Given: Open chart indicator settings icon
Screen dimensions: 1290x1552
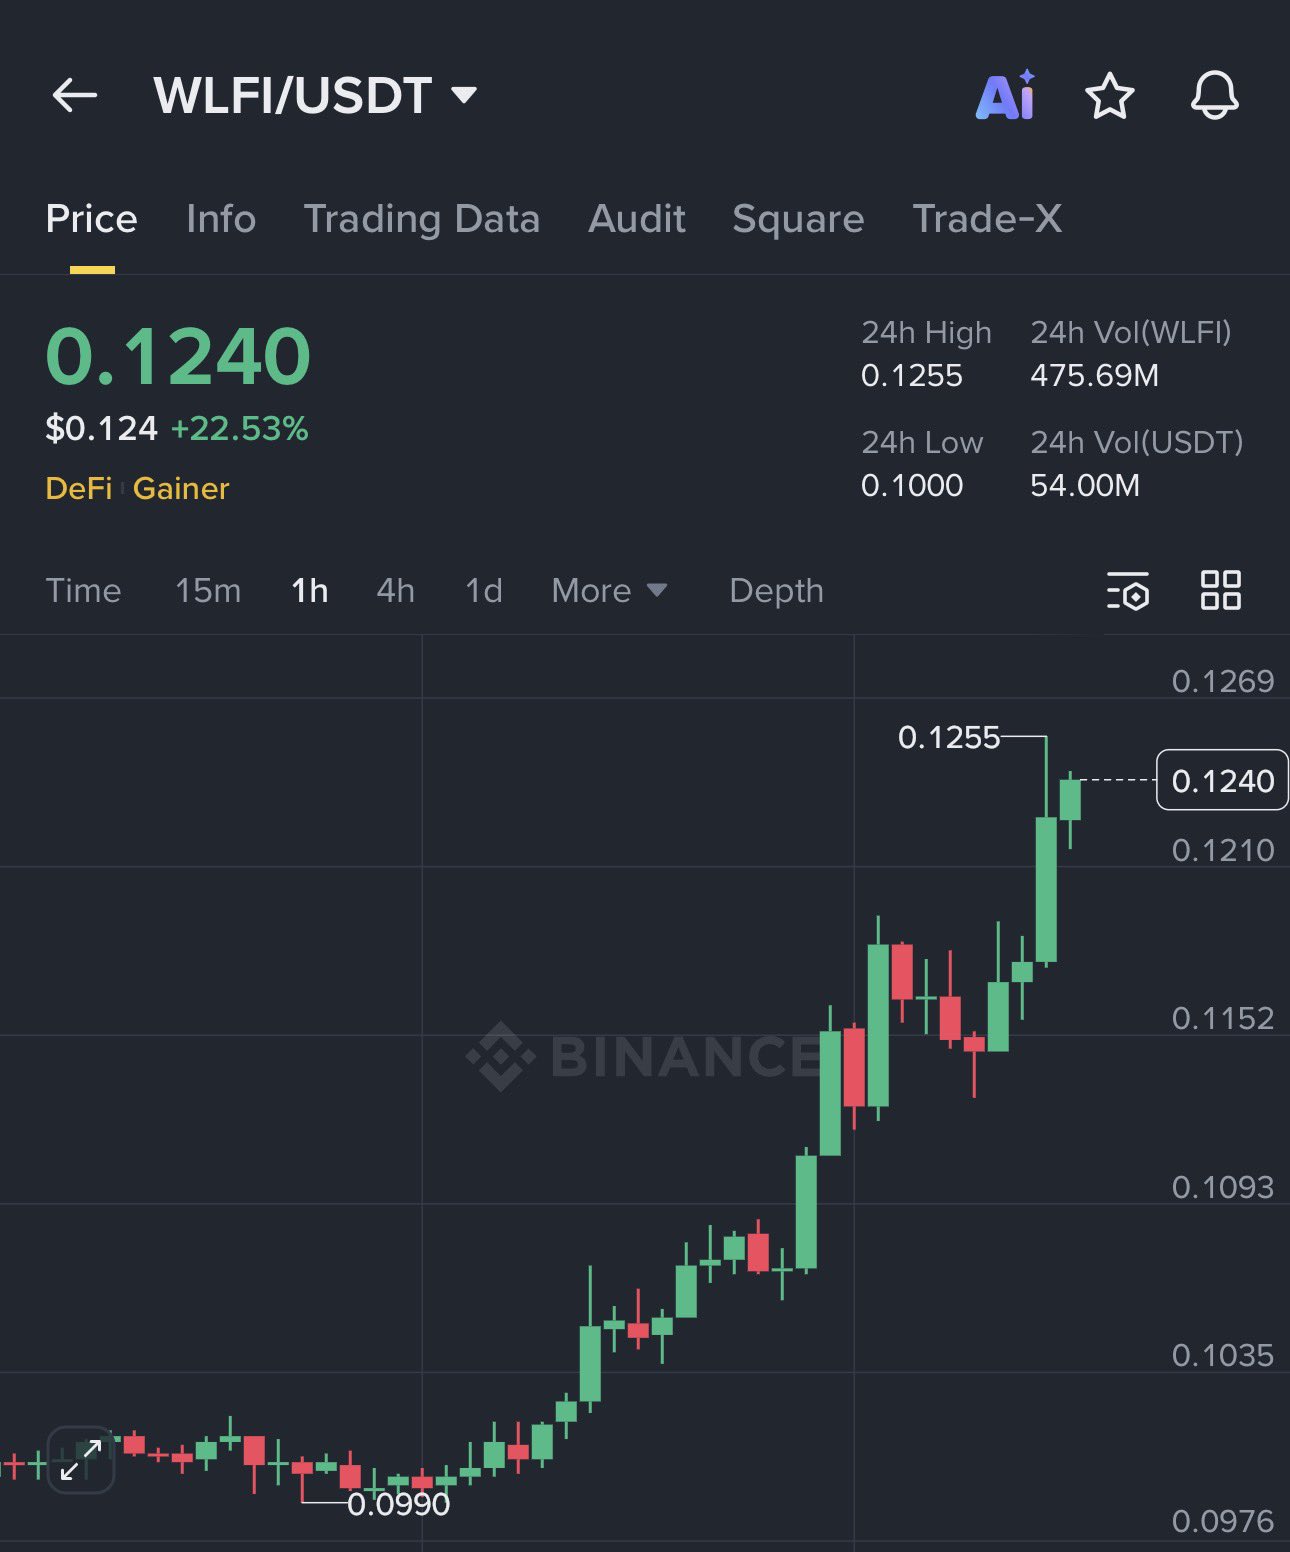Looking at the screenshot, I should coord(1128,591).
